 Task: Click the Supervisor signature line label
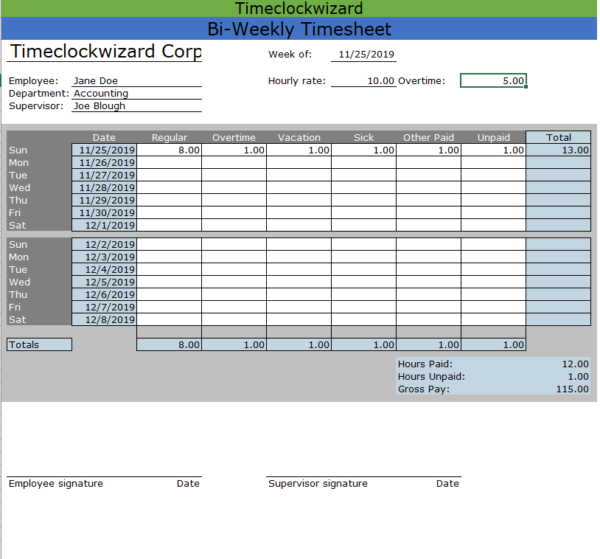[318, 484]
